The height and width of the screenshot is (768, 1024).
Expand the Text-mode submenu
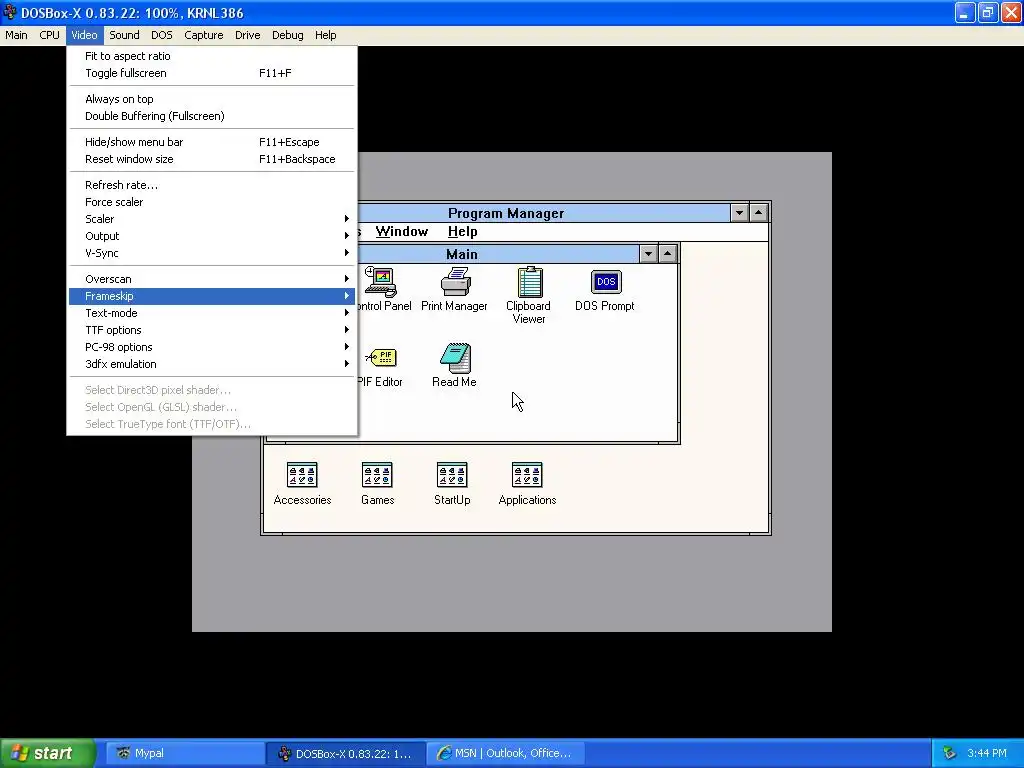pos(212,313)
